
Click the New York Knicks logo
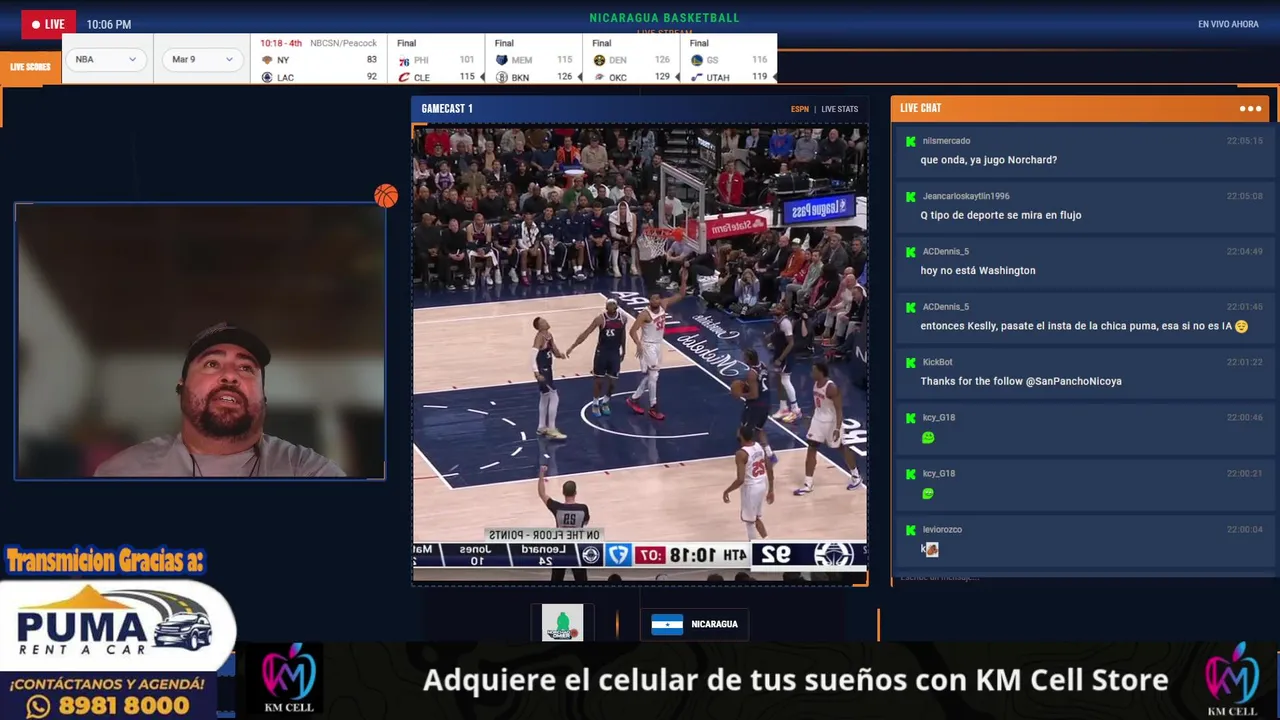(267, 60)
